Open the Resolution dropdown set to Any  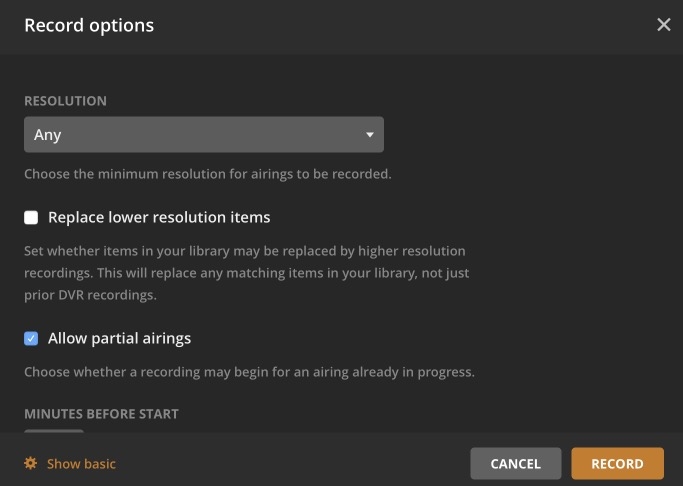203,135
